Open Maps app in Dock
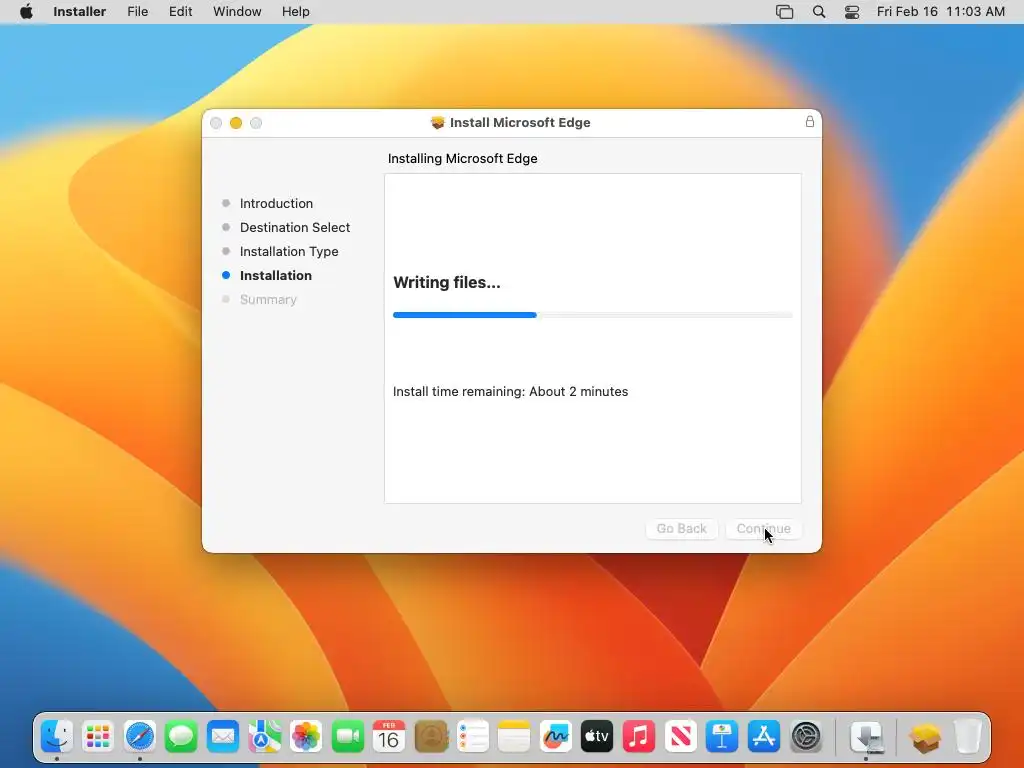Screen dimensions: 1024x768 tap(264, 737)
